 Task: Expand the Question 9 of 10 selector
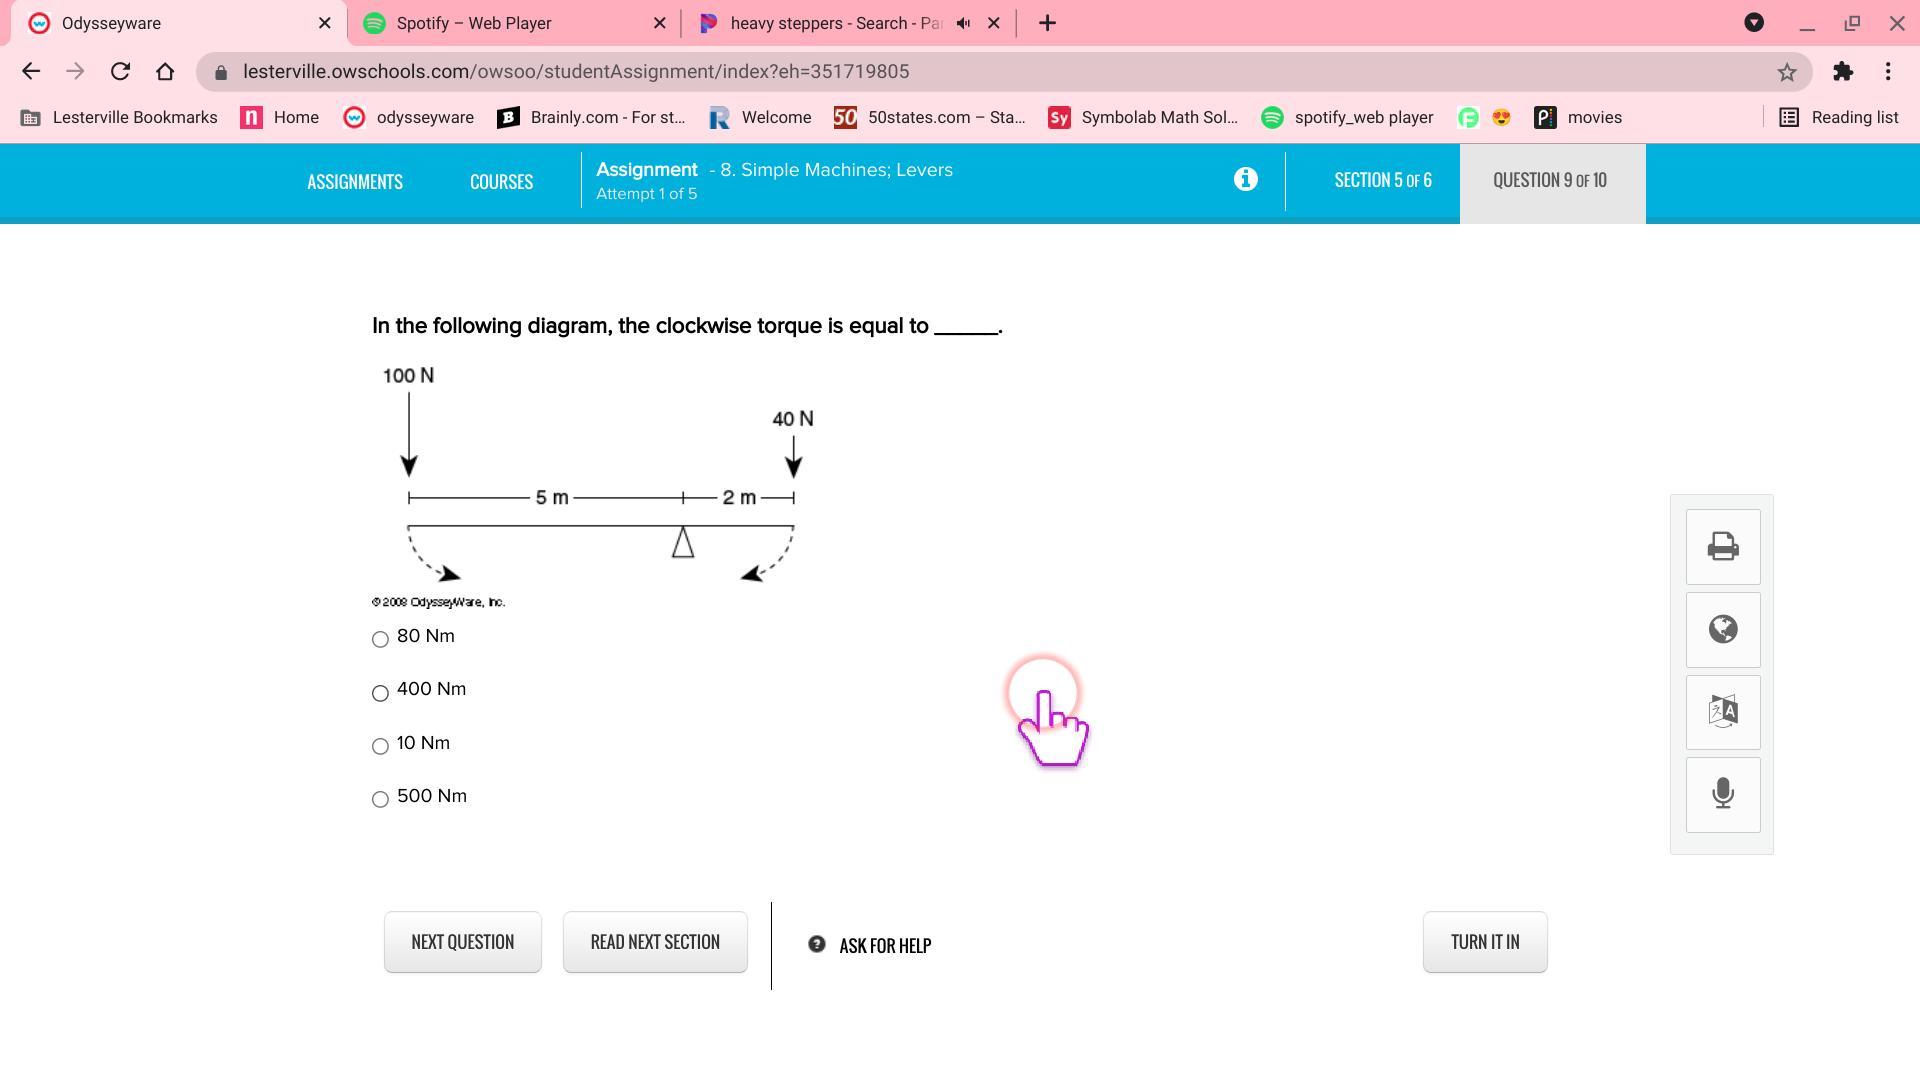tap(1550, 181)
